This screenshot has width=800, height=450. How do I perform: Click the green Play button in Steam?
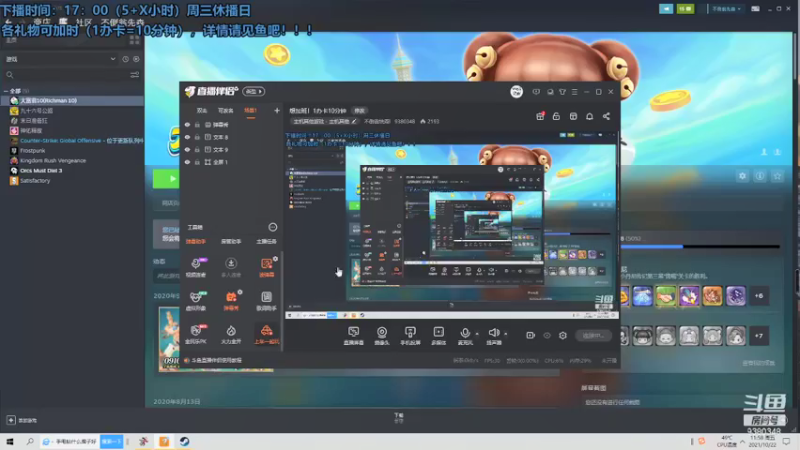coord(166,179)
